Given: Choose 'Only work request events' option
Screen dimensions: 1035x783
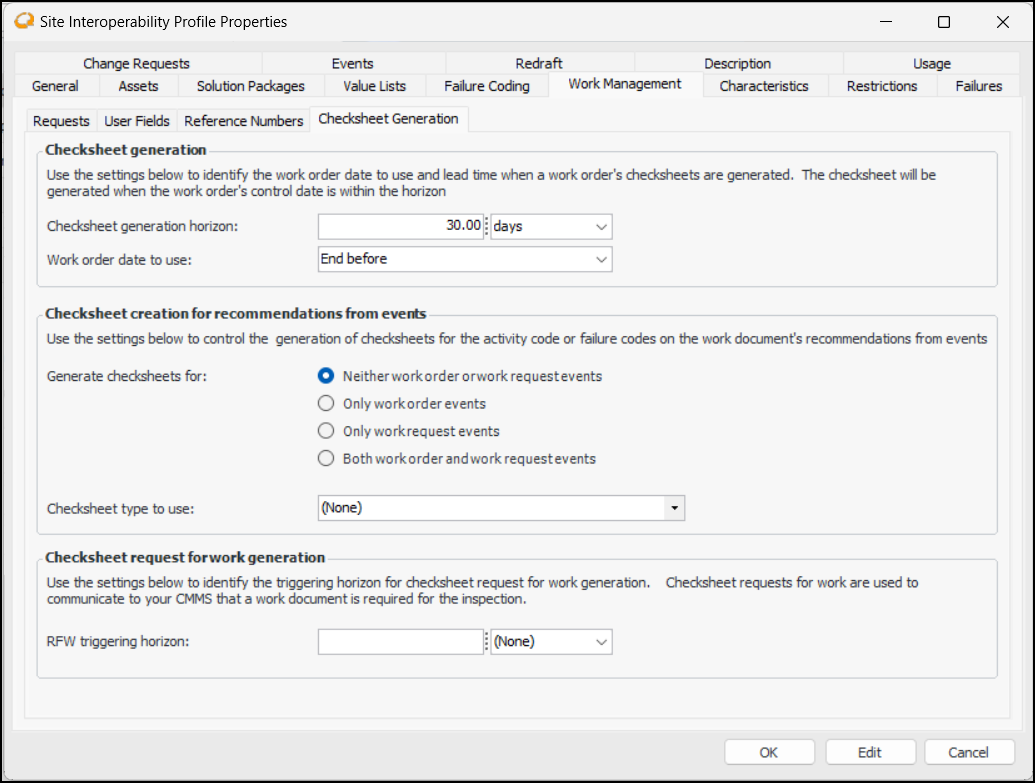Looking at the screenshot, I should [325, 431].
